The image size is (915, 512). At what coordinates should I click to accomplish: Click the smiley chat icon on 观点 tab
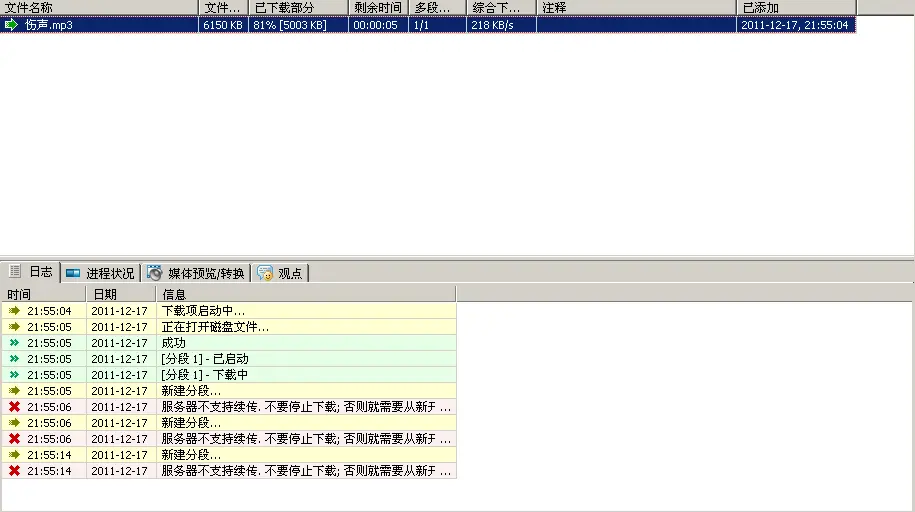click(264, 273)
